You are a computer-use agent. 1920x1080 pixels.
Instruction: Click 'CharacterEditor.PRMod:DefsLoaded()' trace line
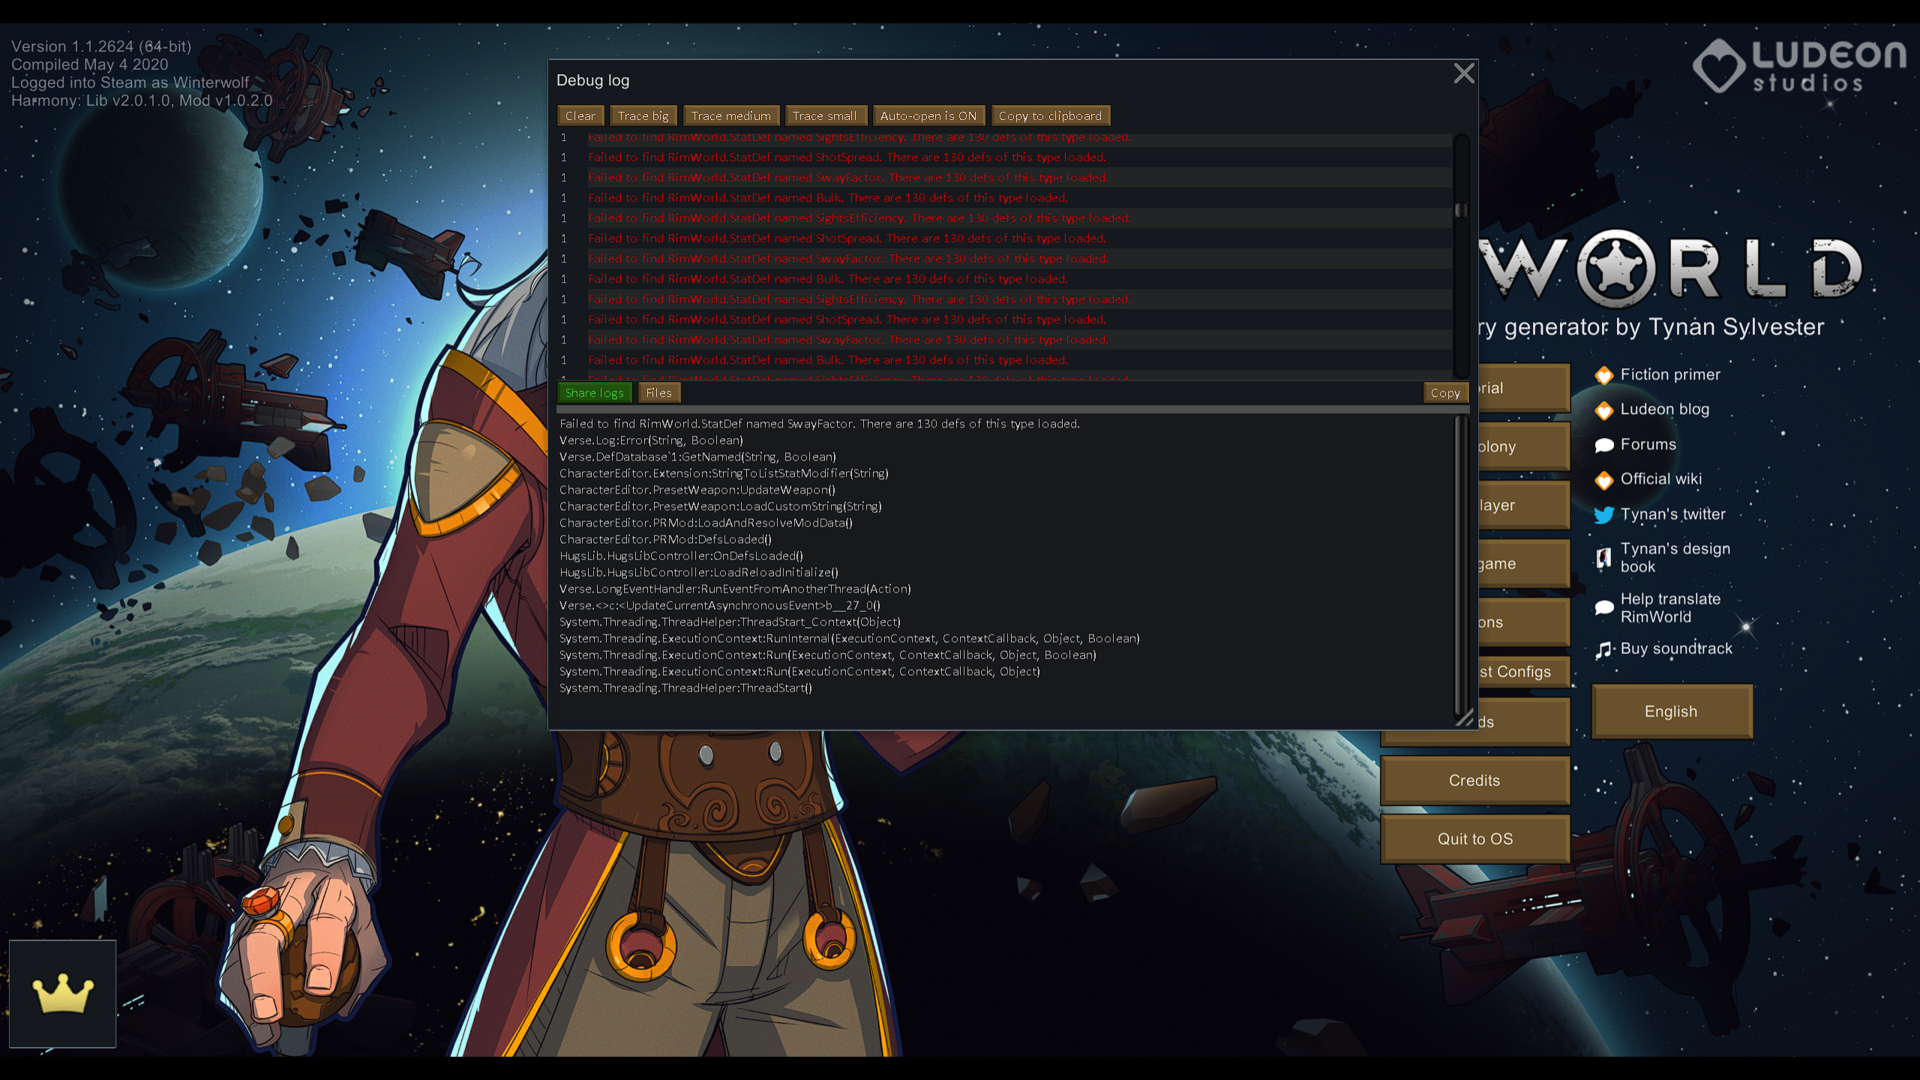665,540
